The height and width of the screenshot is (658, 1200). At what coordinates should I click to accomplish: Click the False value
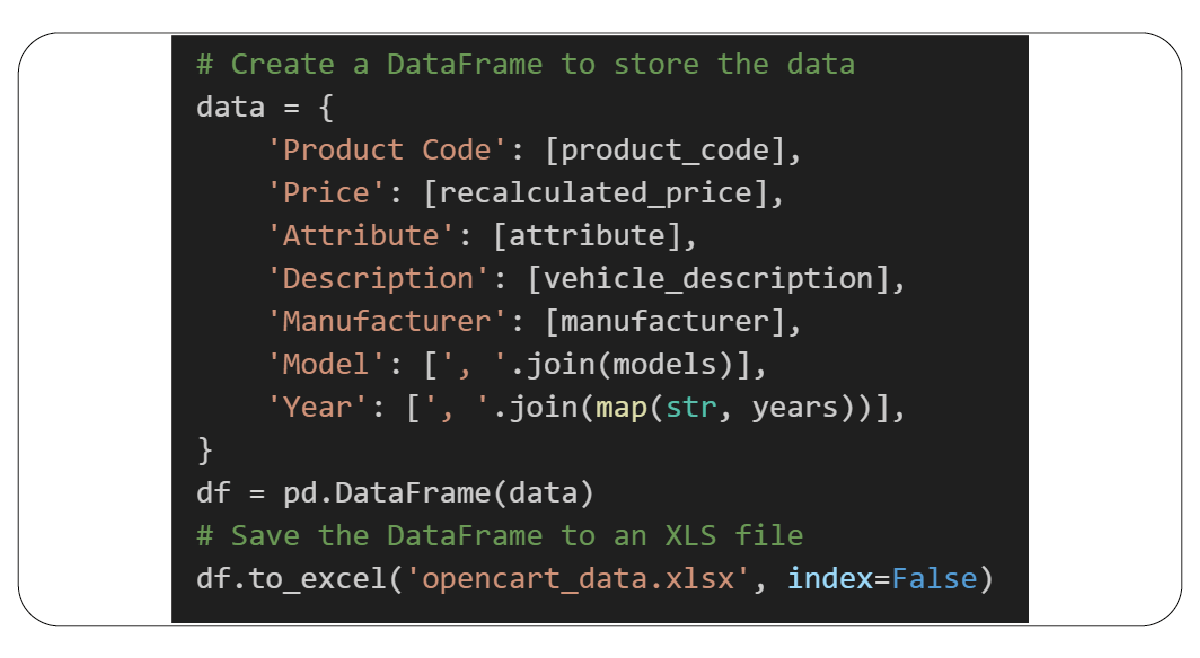point(934,579)
